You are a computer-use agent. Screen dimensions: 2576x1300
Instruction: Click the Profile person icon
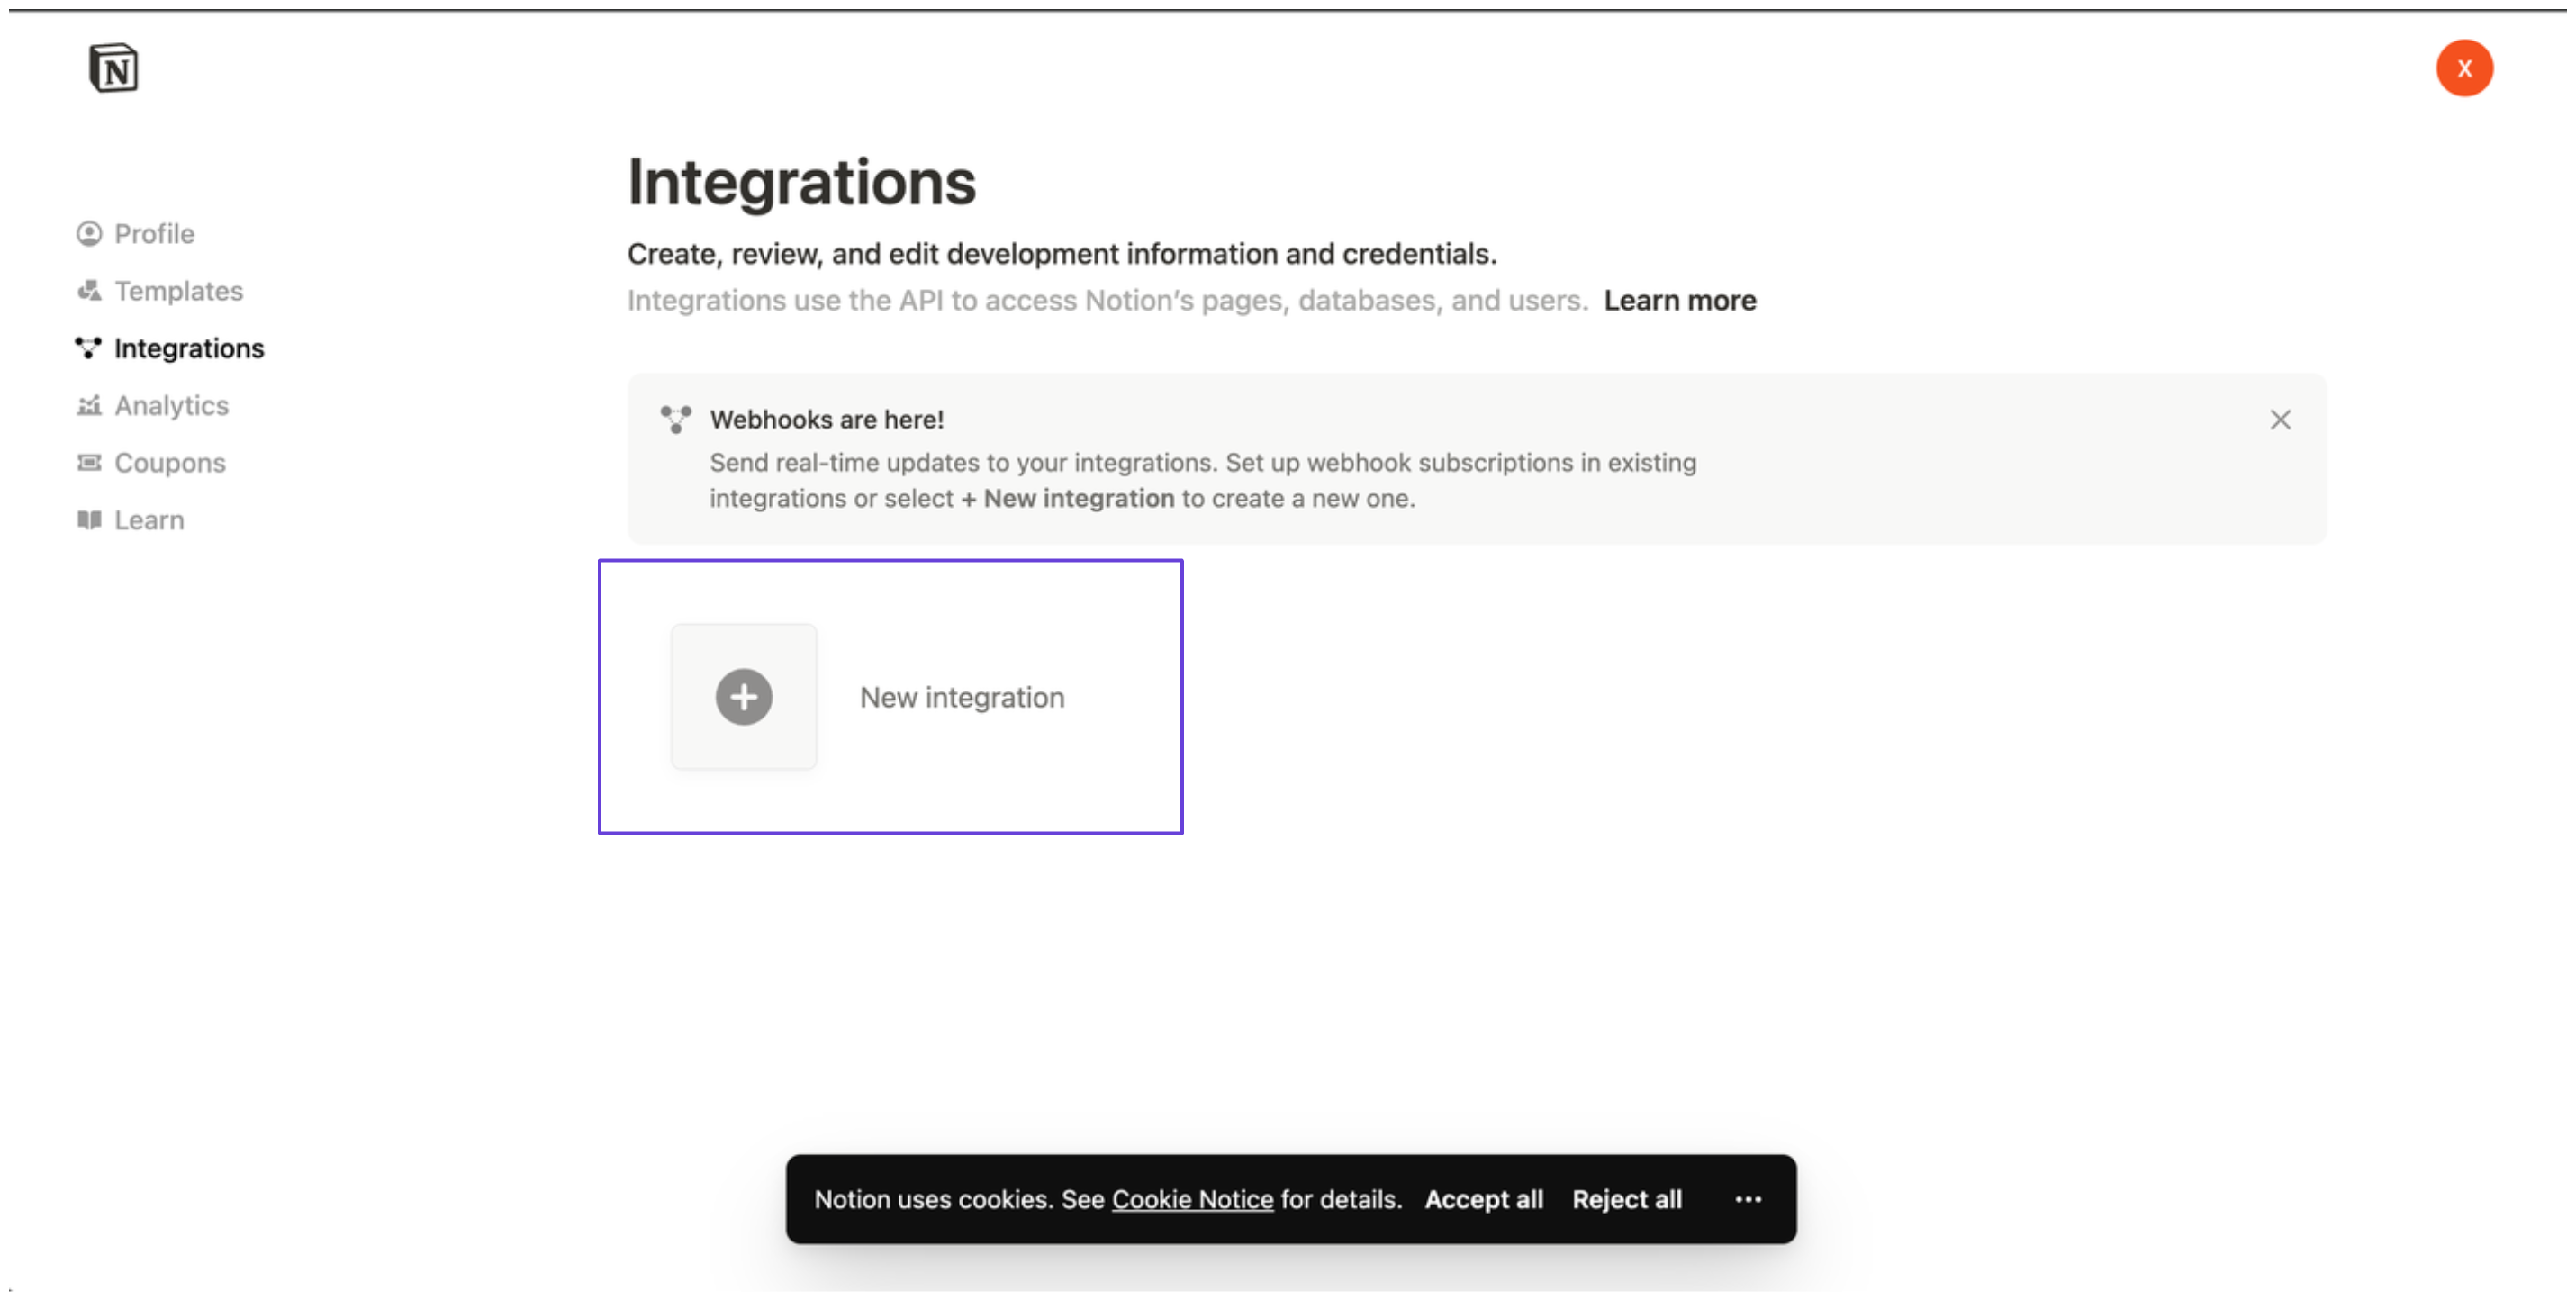click(x=89, y=234)
